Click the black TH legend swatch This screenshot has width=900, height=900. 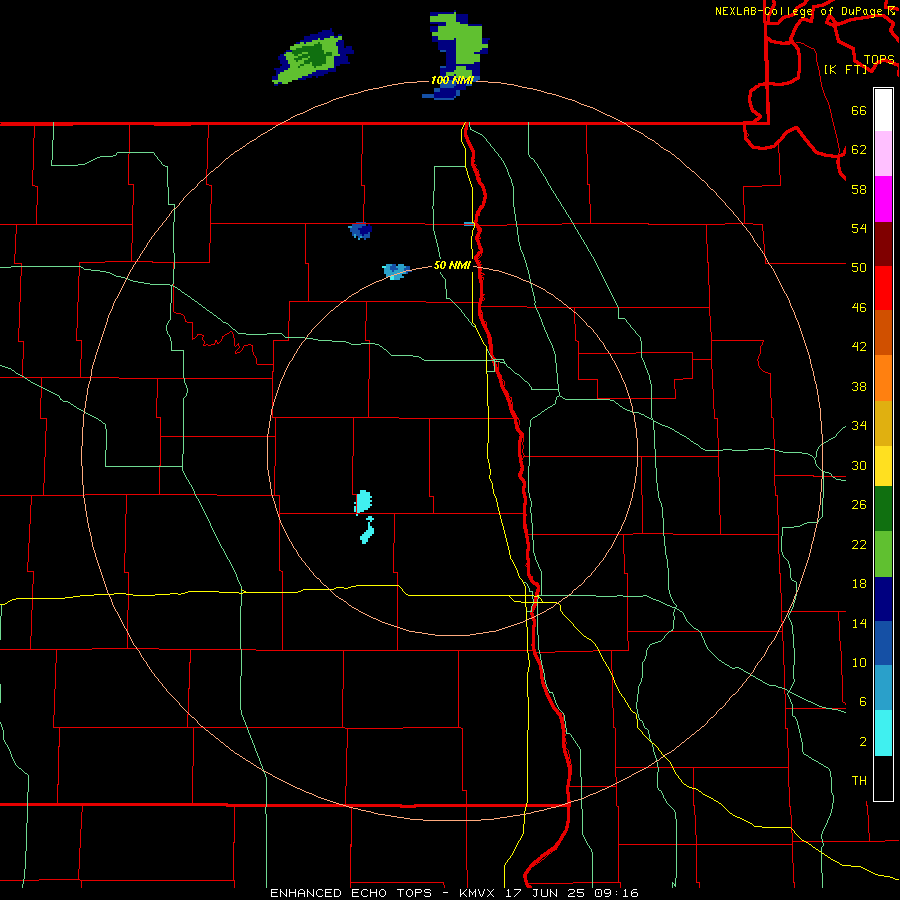883,778
